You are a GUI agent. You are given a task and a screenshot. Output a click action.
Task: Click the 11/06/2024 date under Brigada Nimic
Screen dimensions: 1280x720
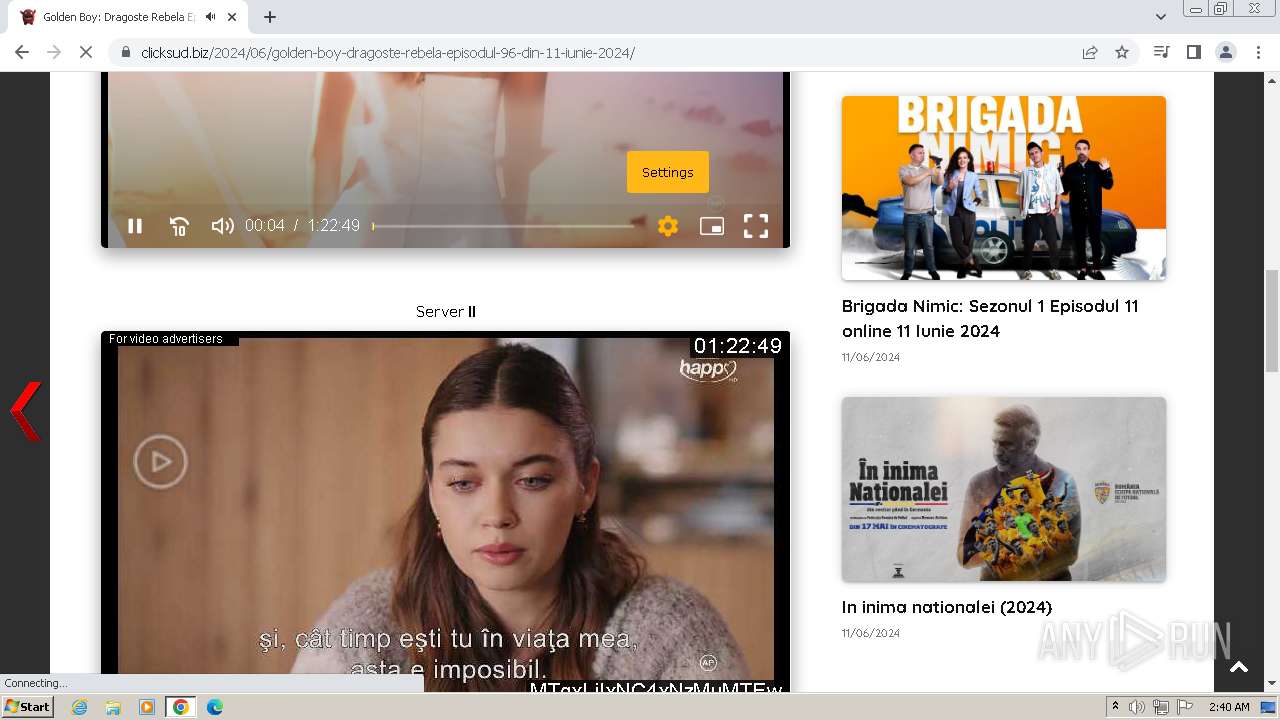point(871,357)
